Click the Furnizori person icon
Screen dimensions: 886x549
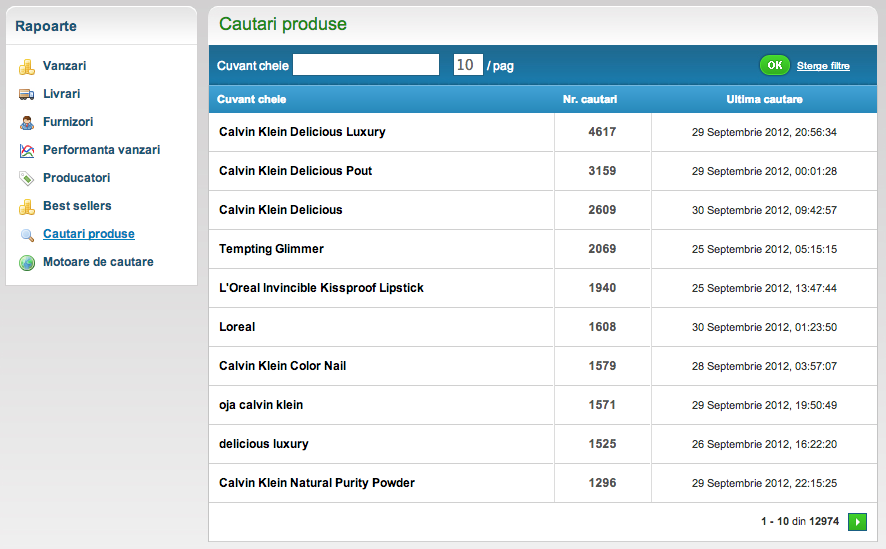[27, 123]
